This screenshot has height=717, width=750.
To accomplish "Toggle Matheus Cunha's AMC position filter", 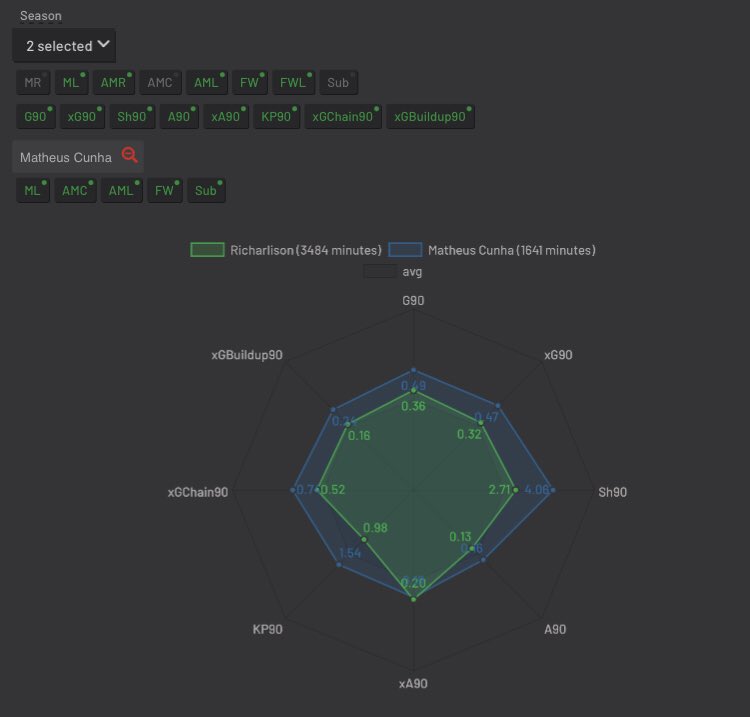I will point(76,190).
